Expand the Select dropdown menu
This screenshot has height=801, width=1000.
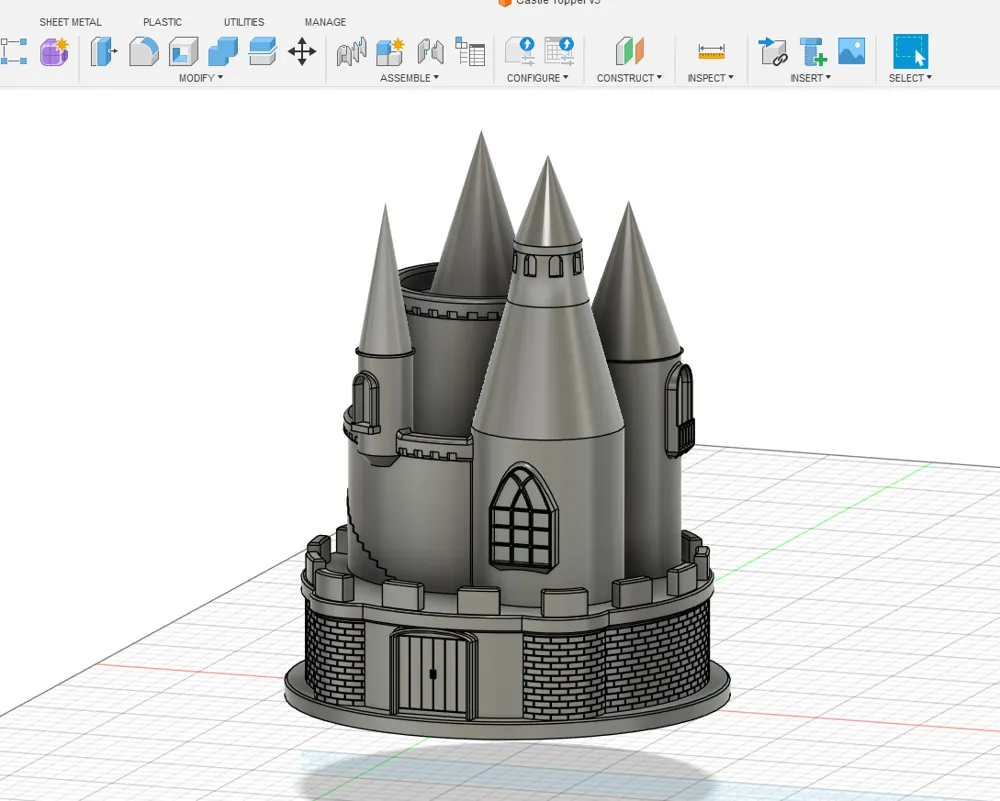click(910, 78)
